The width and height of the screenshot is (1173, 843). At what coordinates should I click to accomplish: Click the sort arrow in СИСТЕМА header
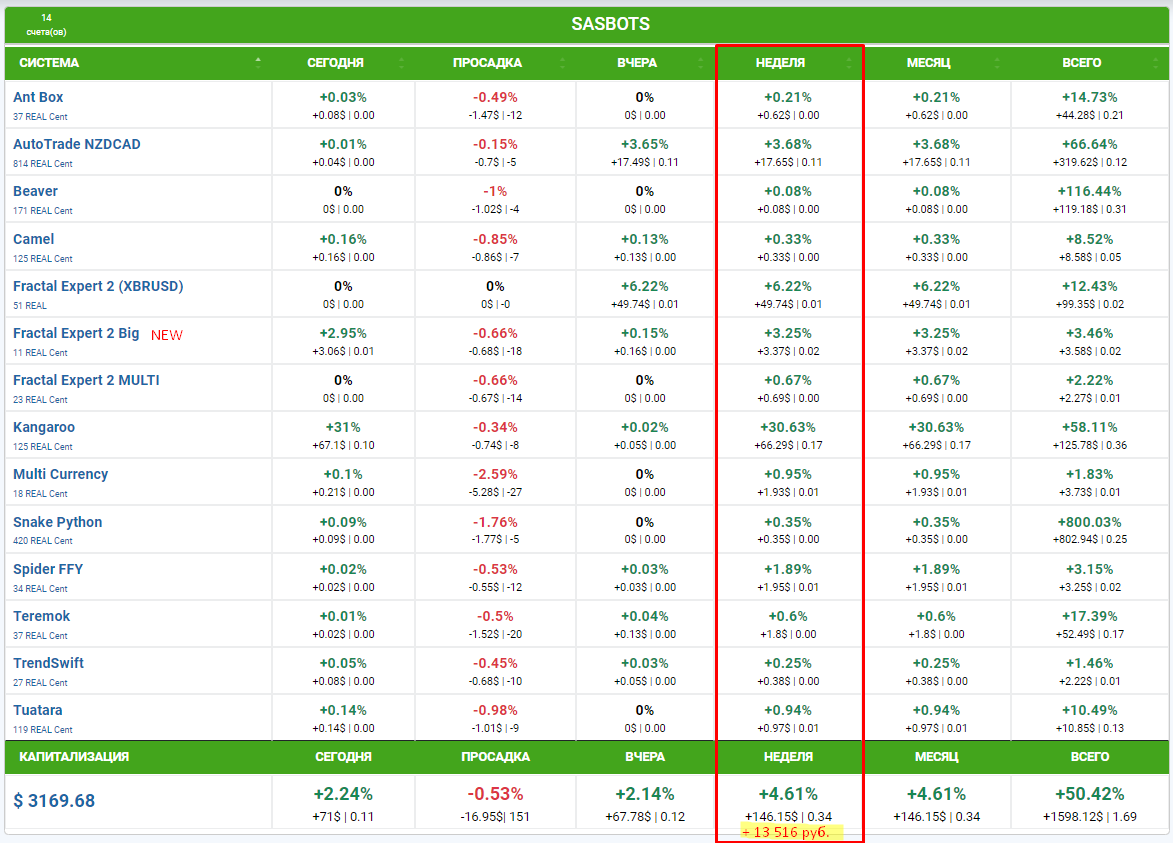pos(258,62)
